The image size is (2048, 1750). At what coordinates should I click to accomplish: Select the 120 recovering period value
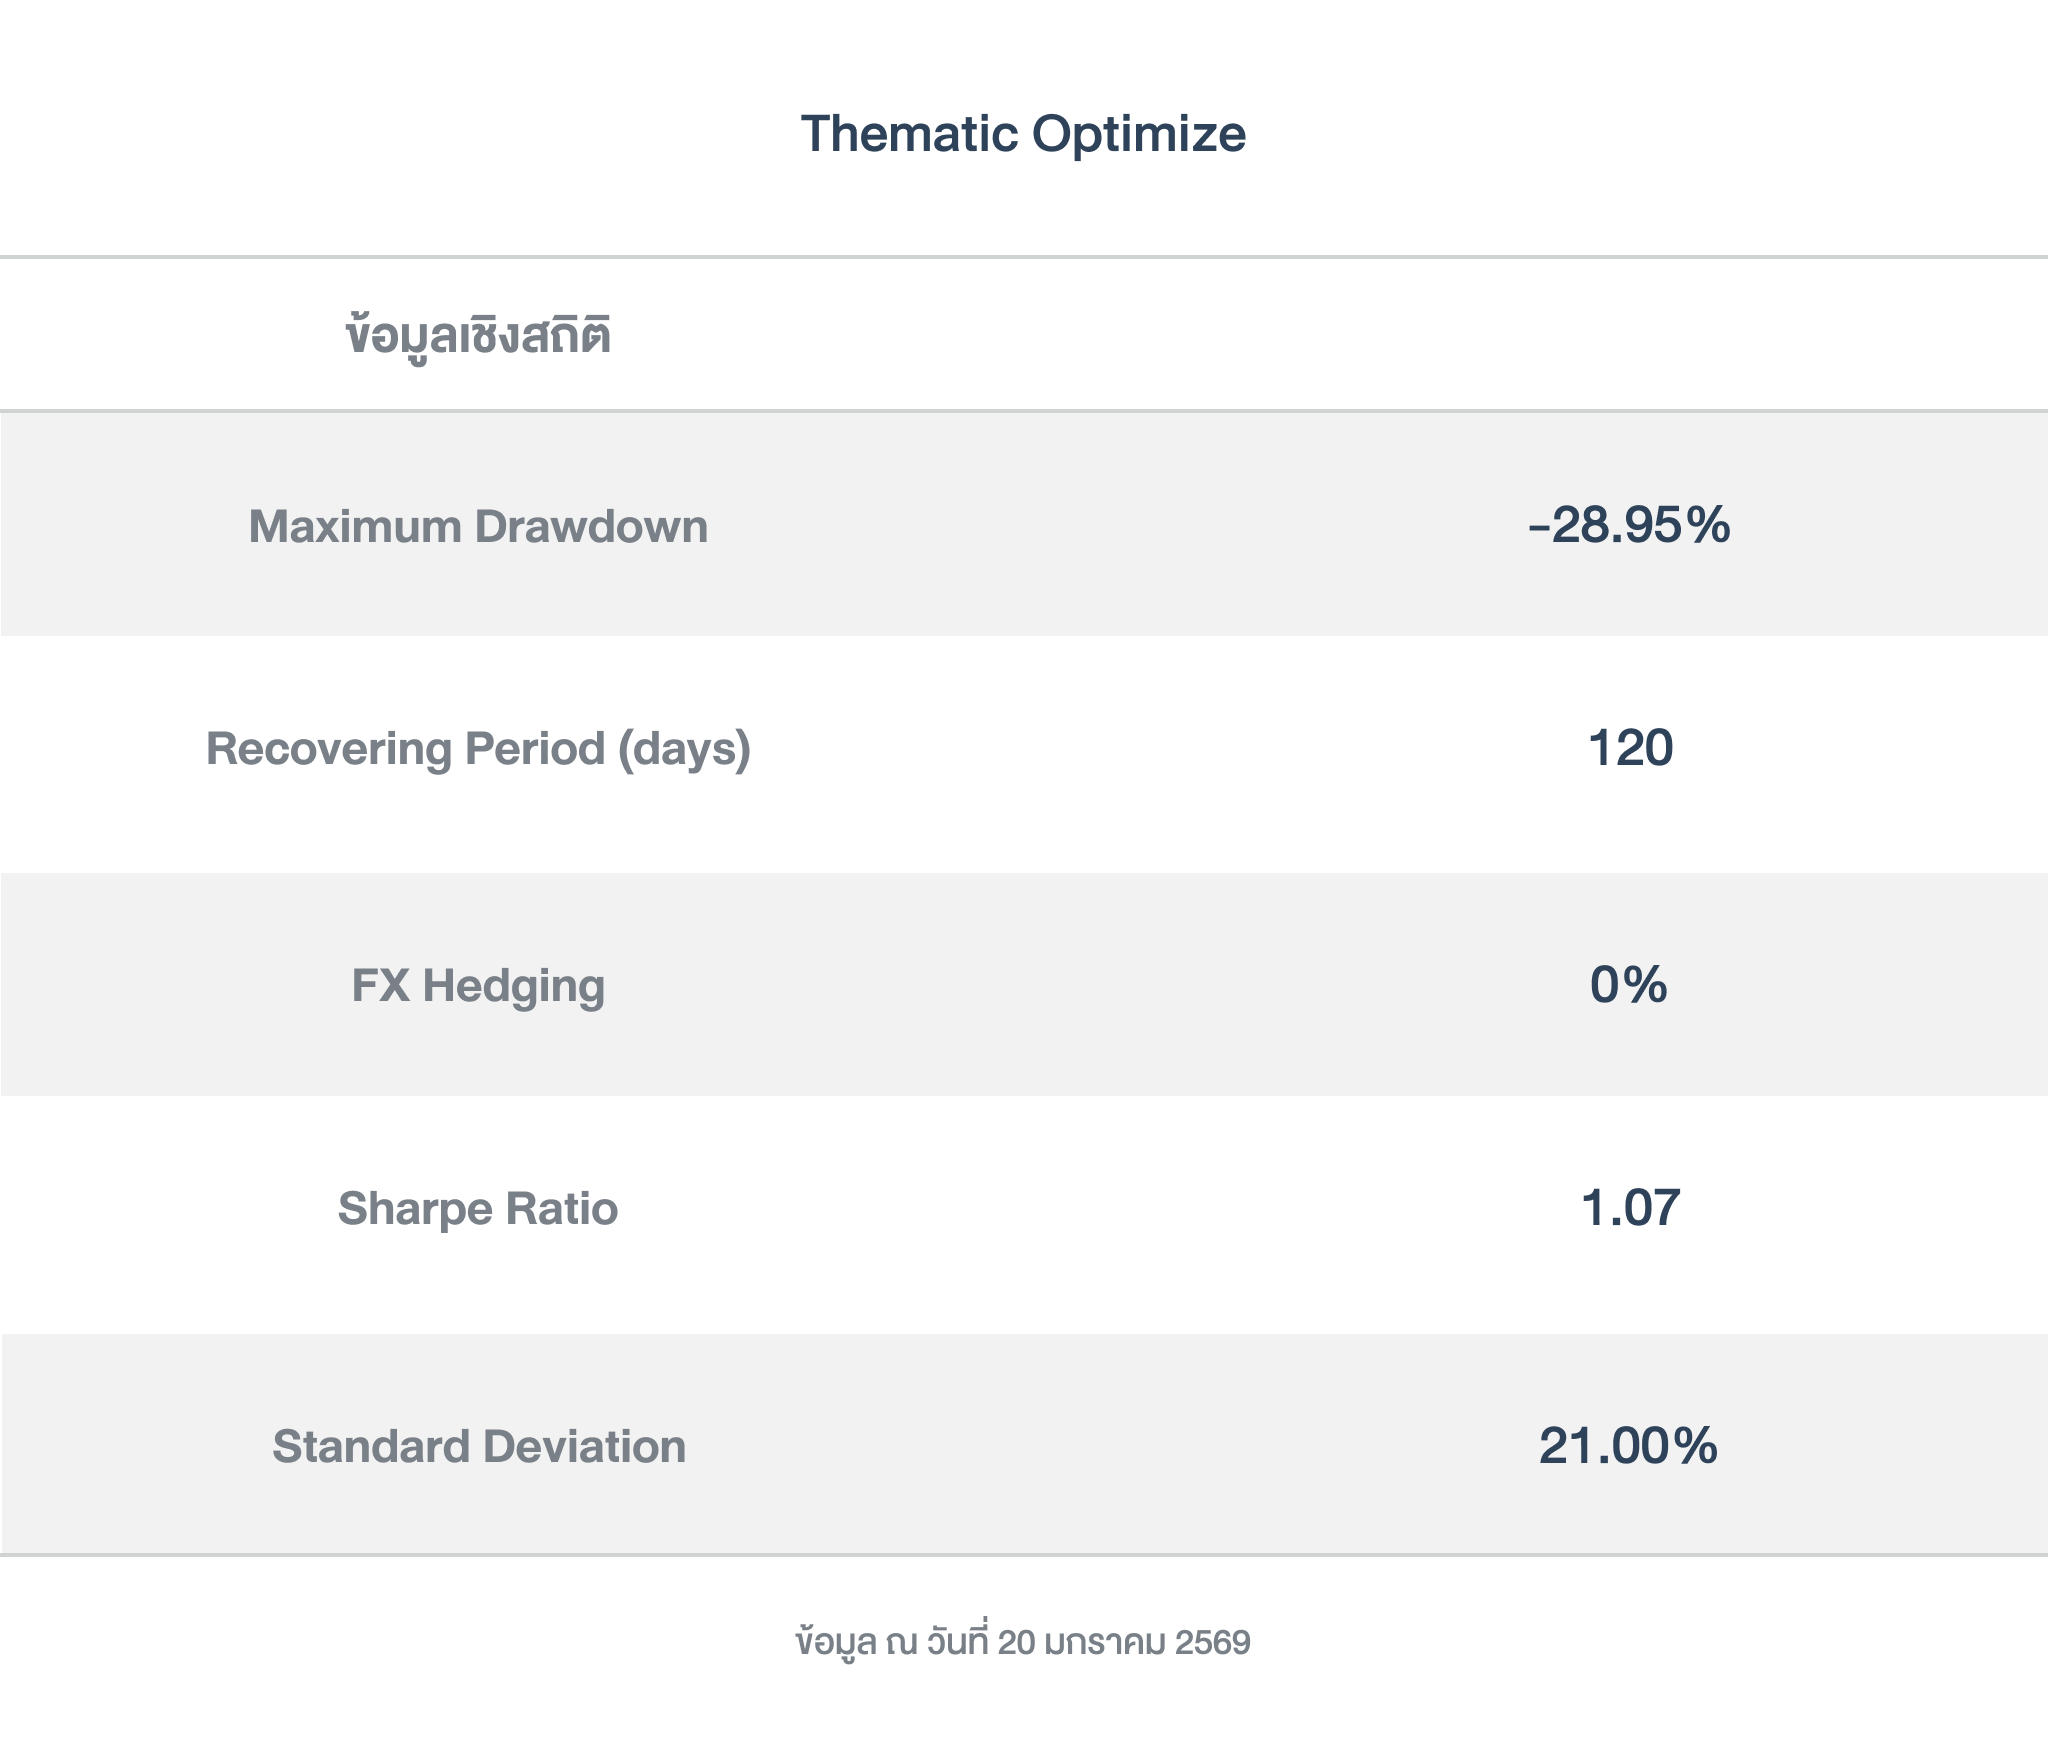1630,748
